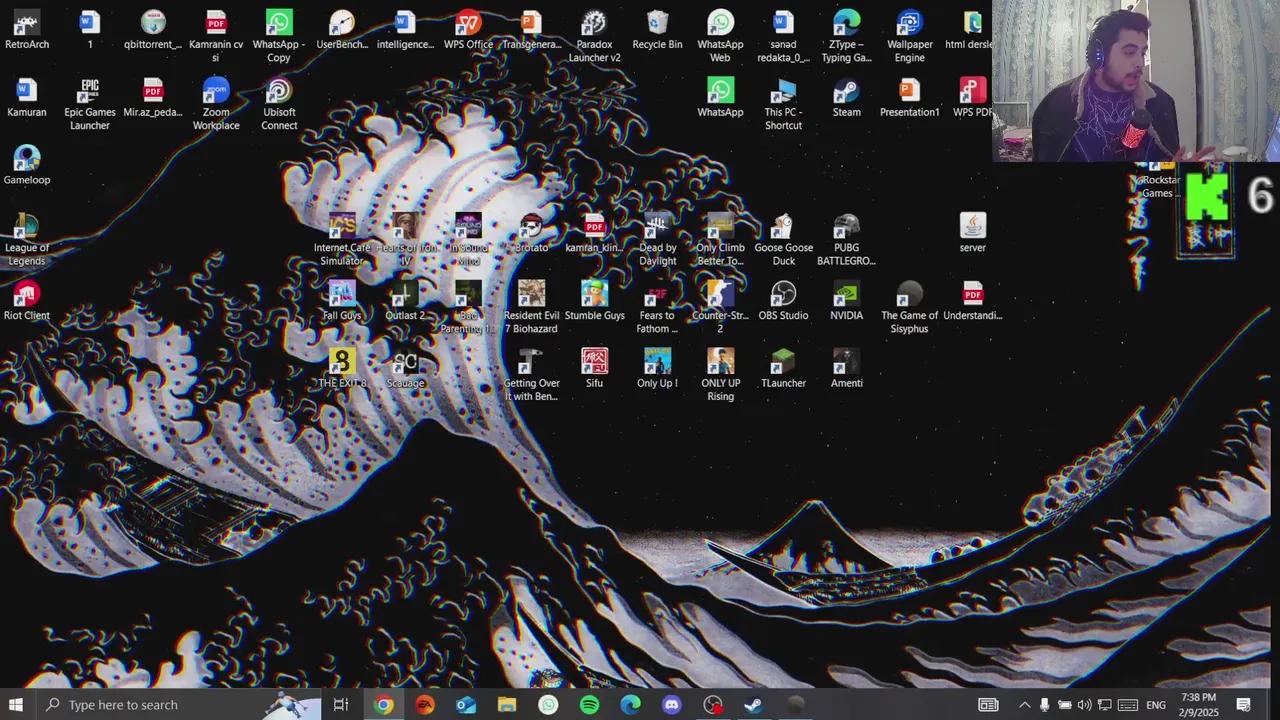Viewport: 1280px width, 720px height.
Task: Open Outlook from the taskbar
Action: click(466, 705)
